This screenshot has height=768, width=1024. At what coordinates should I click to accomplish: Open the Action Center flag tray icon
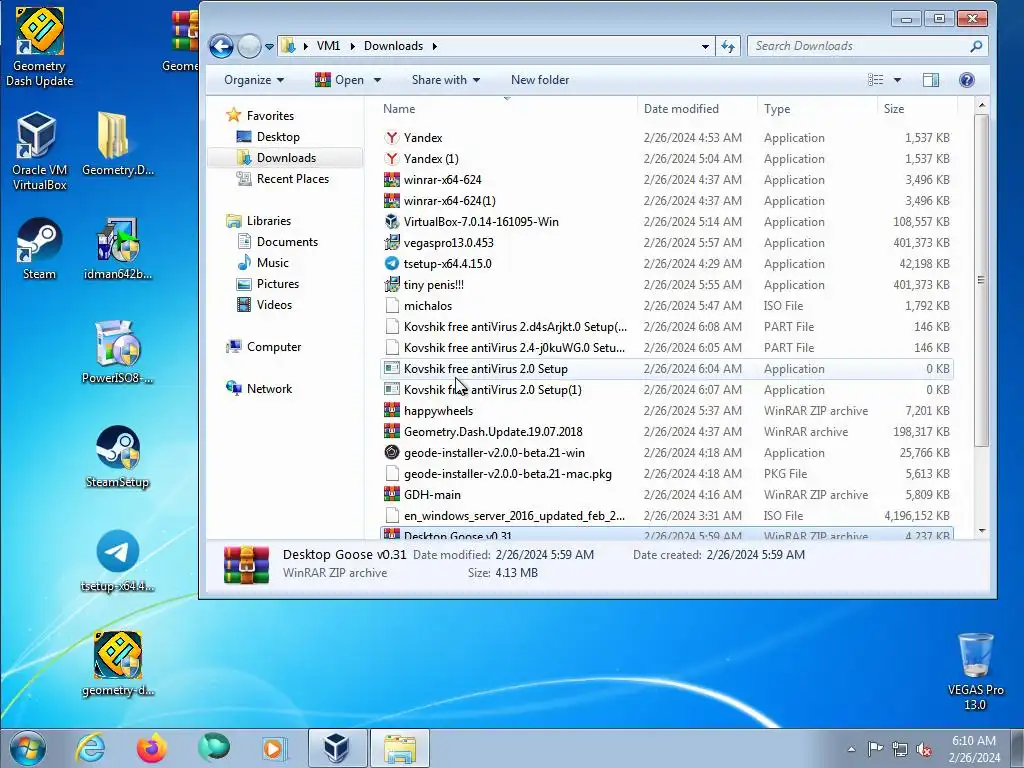coord(875,748)
